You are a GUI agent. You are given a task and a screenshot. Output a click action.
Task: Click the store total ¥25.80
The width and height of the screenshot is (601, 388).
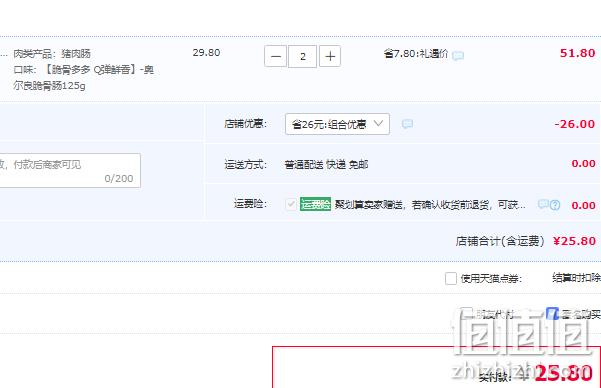(574, 241)
